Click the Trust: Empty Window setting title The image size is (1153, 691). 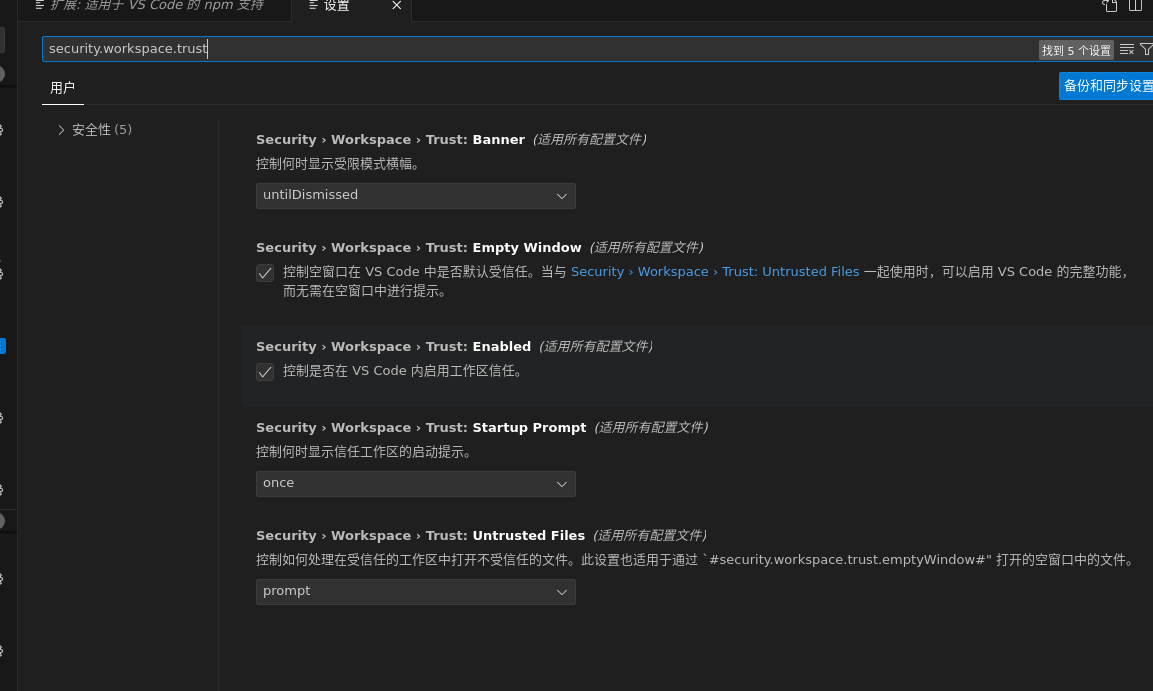418,248
